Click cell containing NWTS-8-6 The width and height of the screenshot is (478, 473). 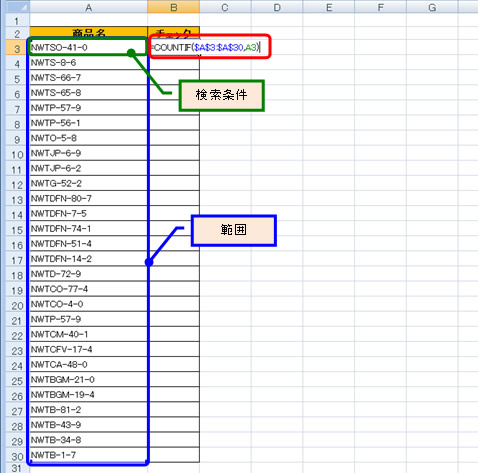88,62
